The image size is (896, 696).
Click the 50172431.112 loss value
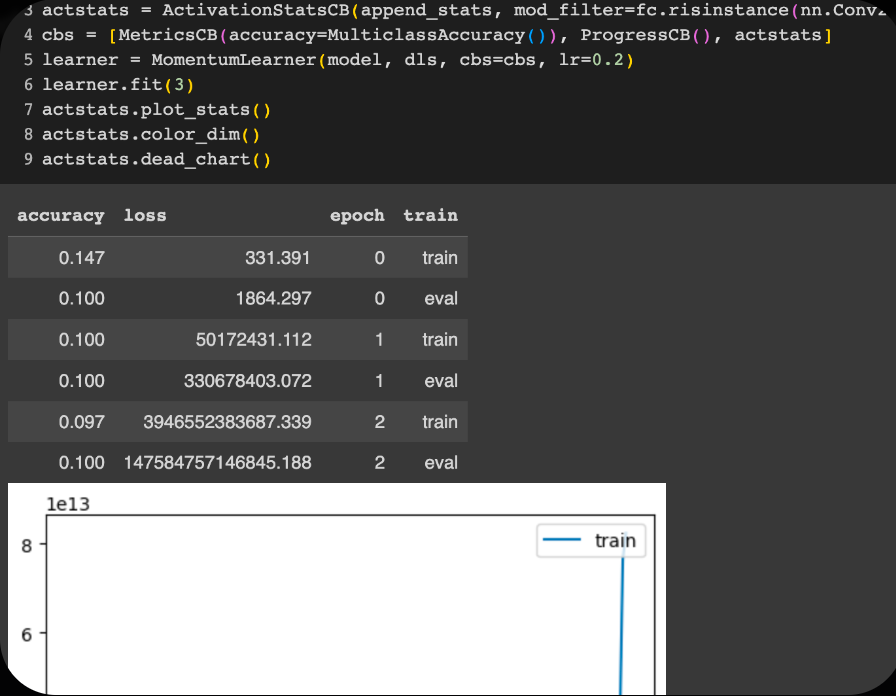tap(253, 340)
